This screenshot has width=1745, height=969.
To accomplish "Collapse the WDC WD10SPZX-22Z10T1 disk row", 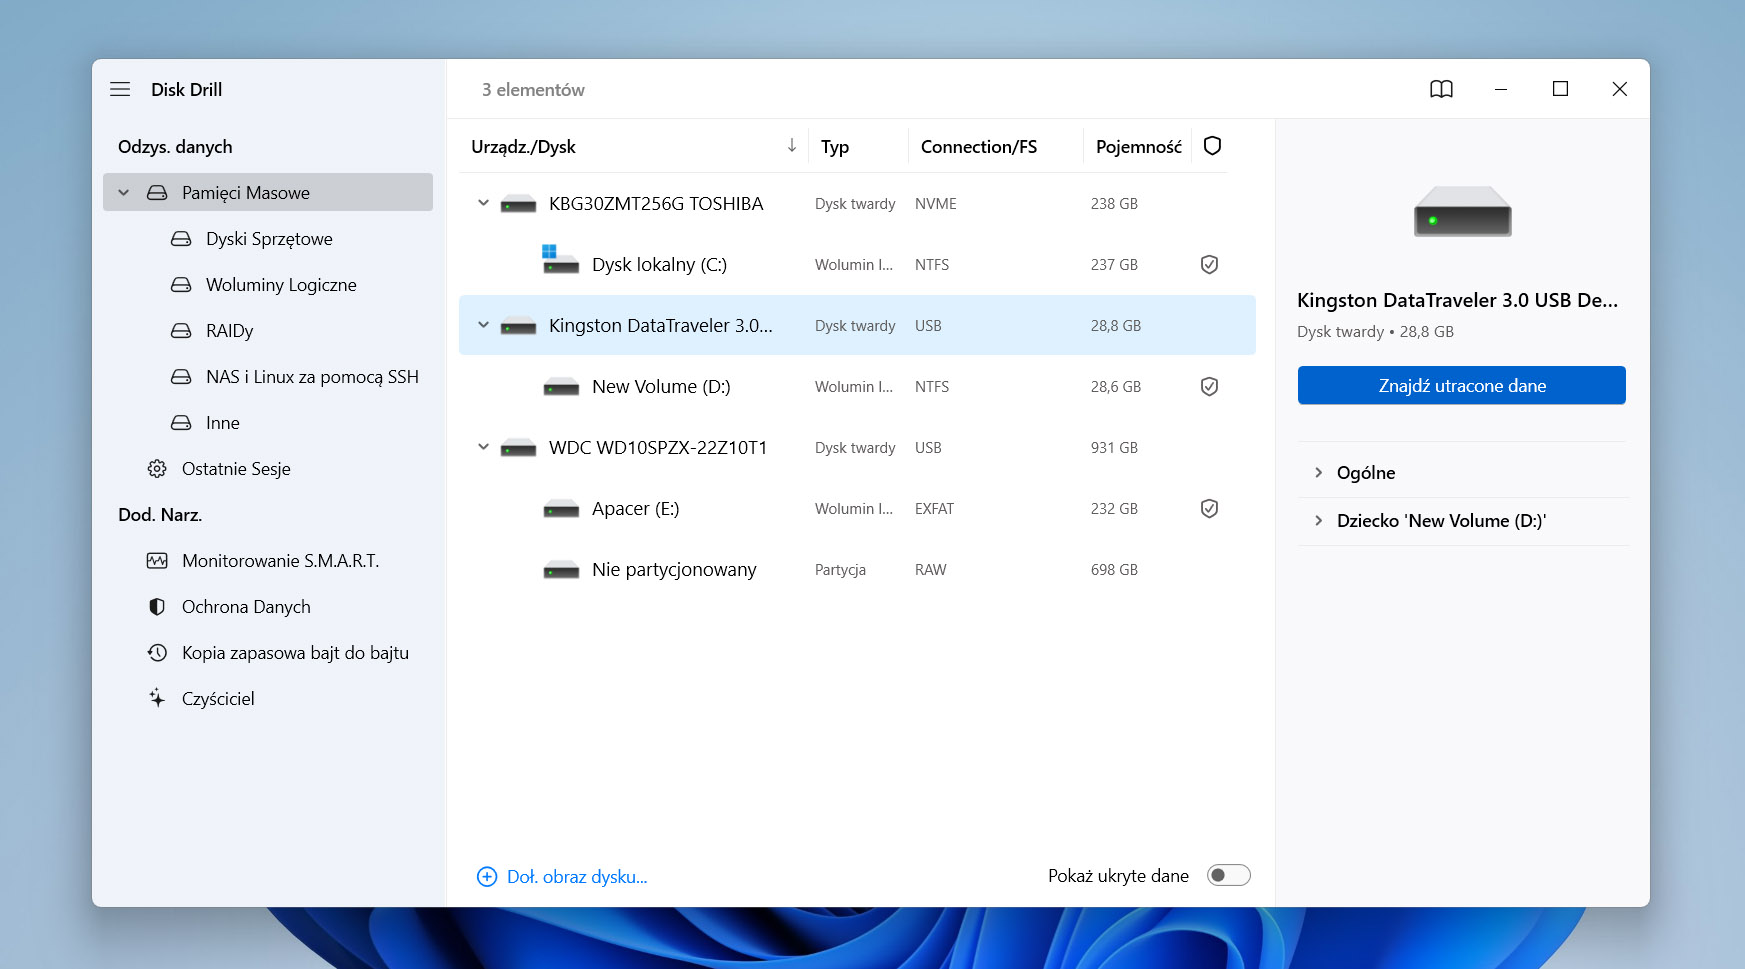I will click(483, 447).
